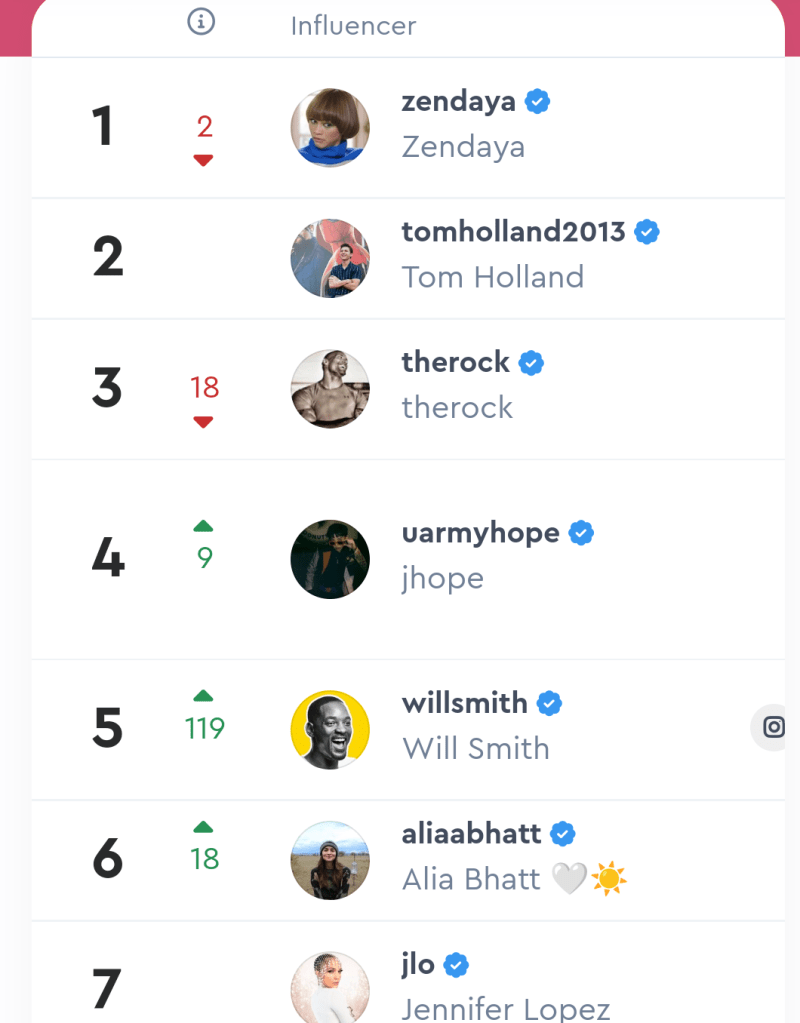This screenshot has height=1023, width=800.
Task: Click the red down arrow under 18
Action: point(203,422)
